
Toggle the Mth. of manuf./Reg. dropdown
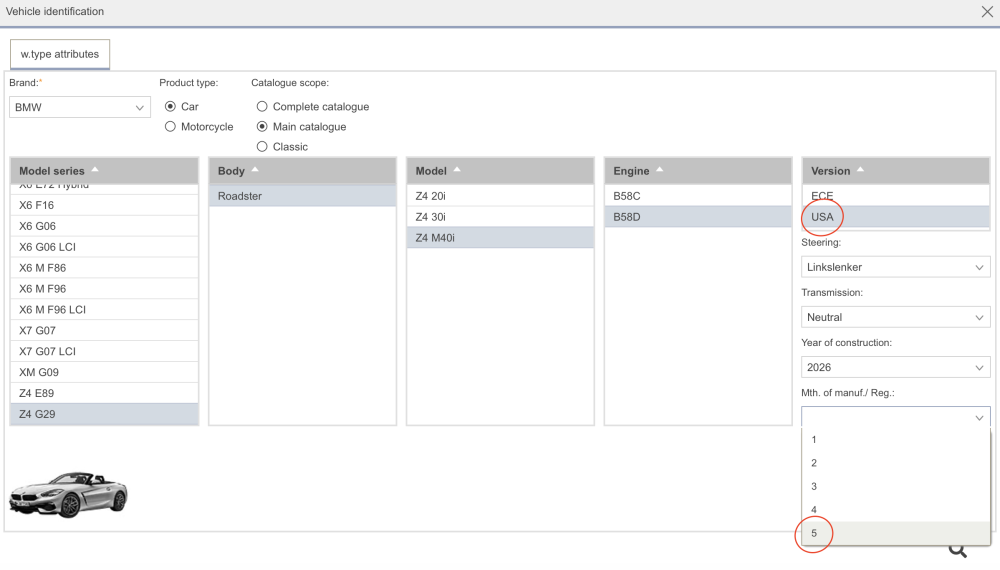(x=895, y=418)
